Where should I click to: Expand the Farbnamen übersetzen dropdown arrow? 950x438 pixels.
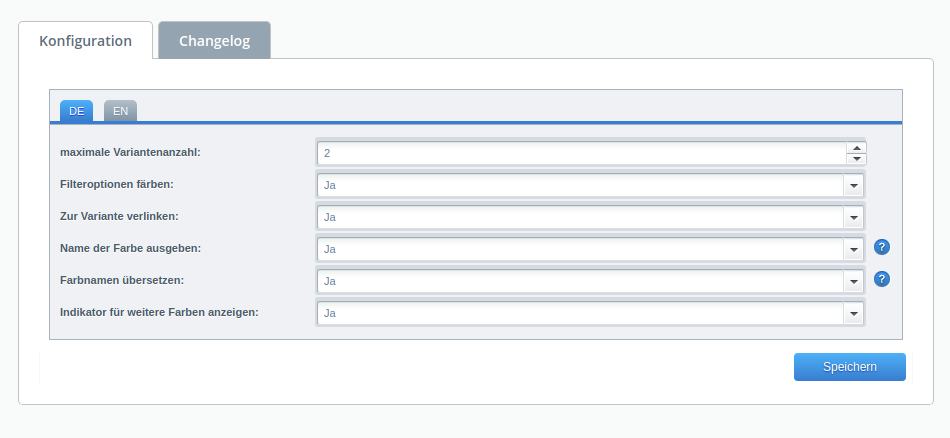(x=854, y=281)
